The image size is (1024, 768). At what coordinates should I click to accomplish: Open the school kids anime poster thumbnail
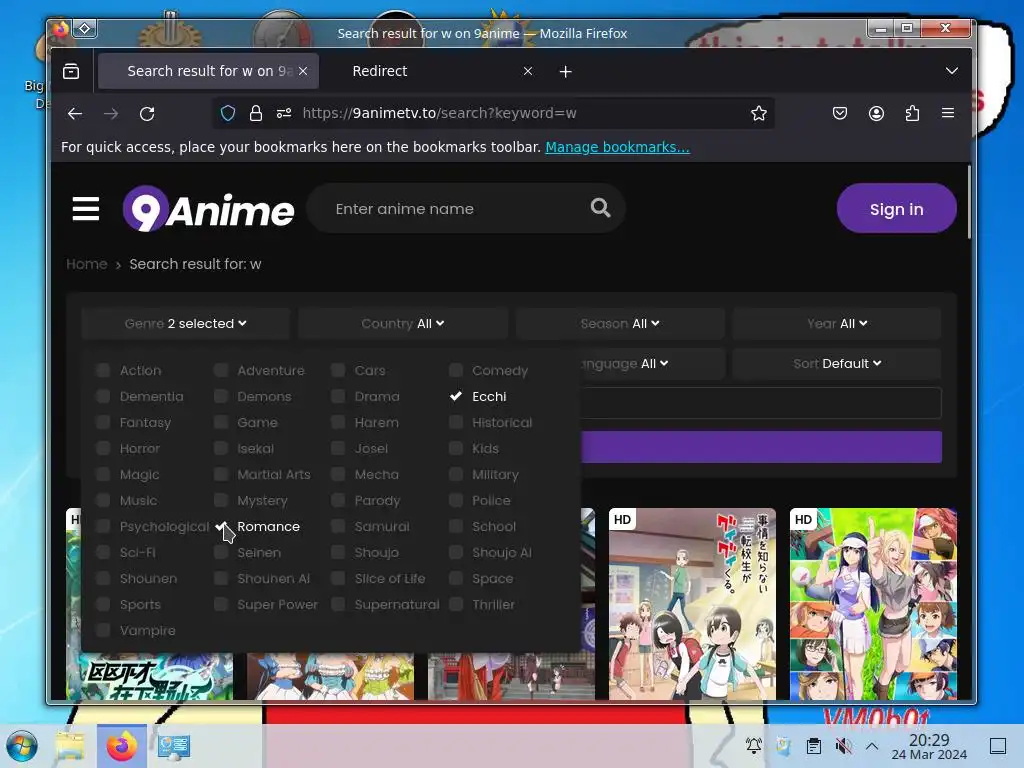tap(692, 604)
